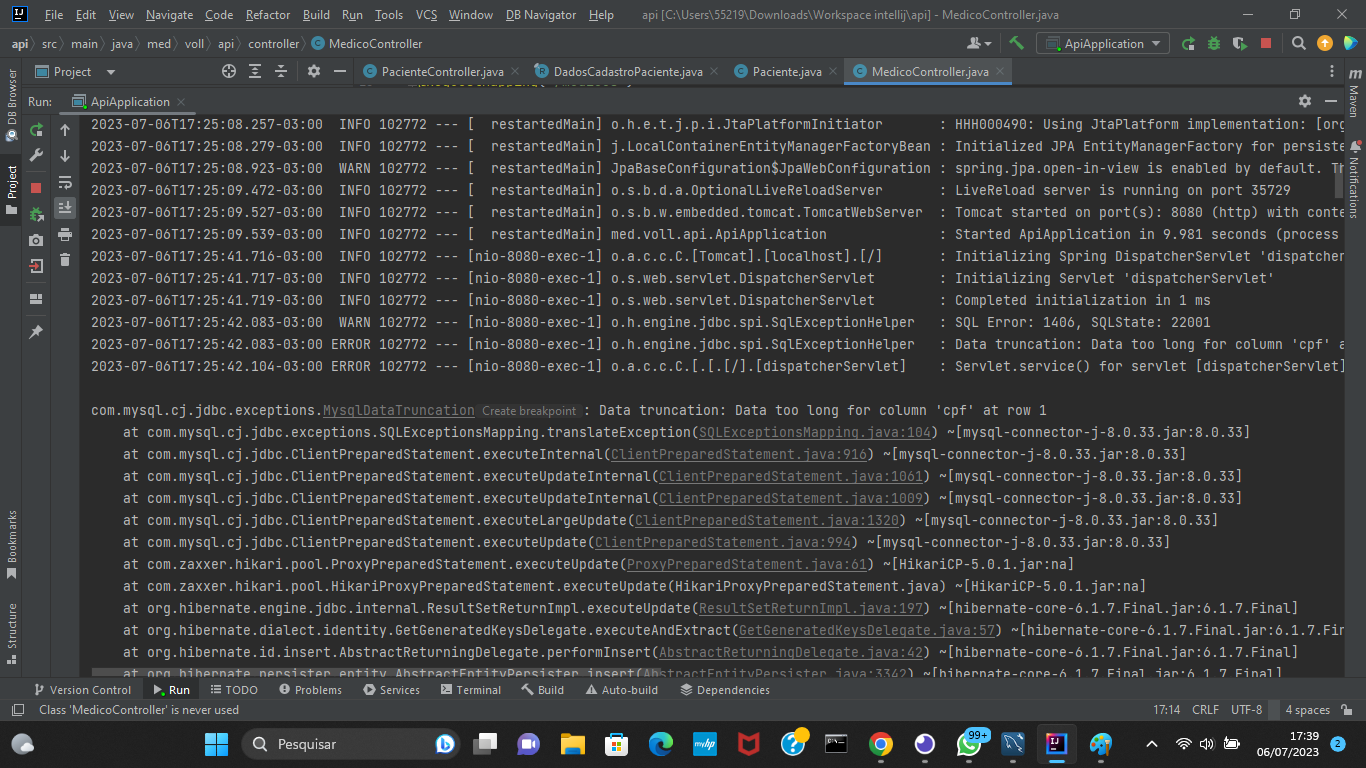Open WhatsApp from the taskbar
Screen dimensions: 1366x768
coord(969,744)
